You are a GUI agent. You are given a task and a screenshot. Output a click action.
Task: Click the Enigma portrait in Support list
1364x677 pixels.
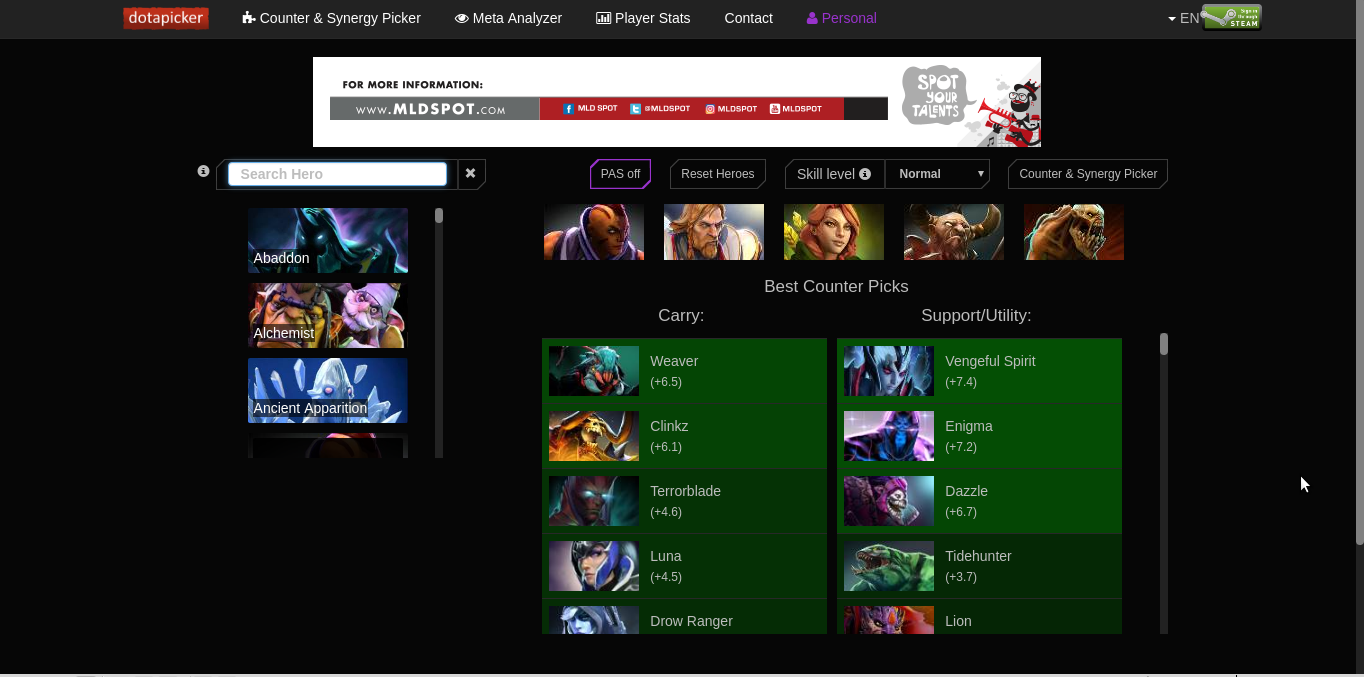[x=889, y=436]
